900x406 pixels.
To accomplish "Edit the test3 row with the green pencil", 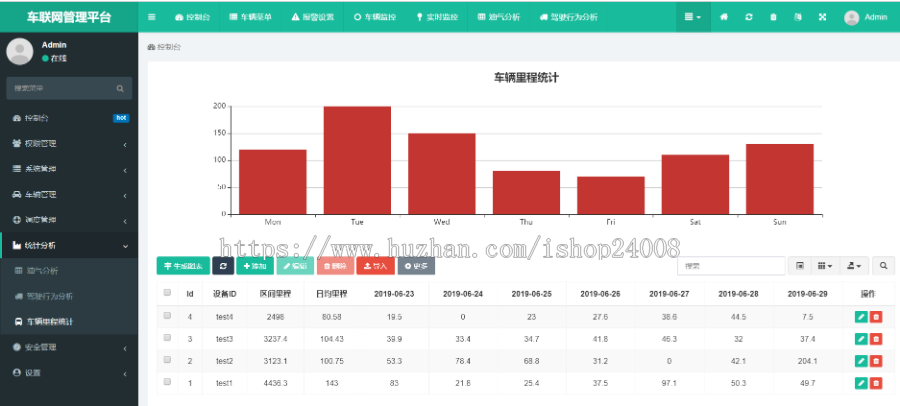I will [x=861, y=339].
